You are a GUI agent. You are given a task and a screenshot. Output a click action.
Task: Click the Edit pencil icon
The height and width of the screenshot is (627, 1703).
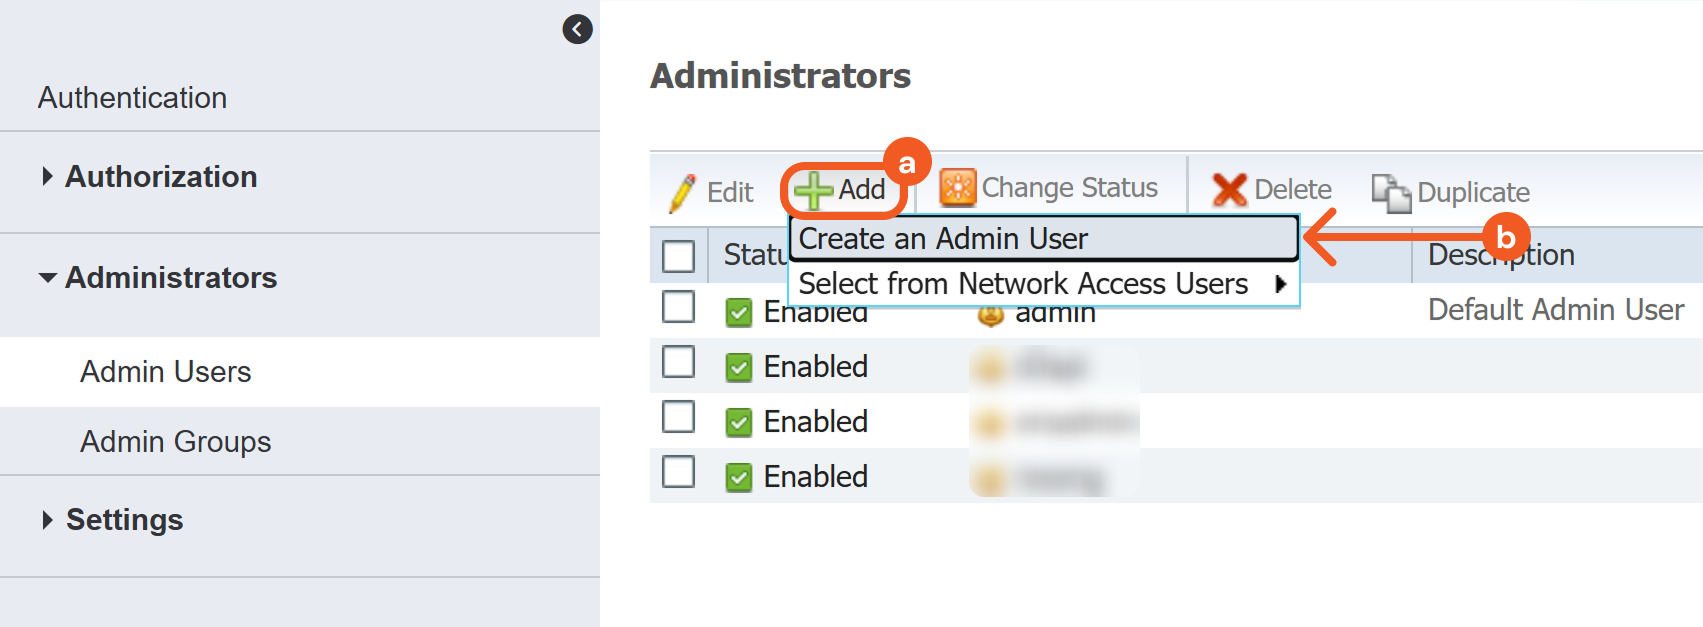coord(683,192)
